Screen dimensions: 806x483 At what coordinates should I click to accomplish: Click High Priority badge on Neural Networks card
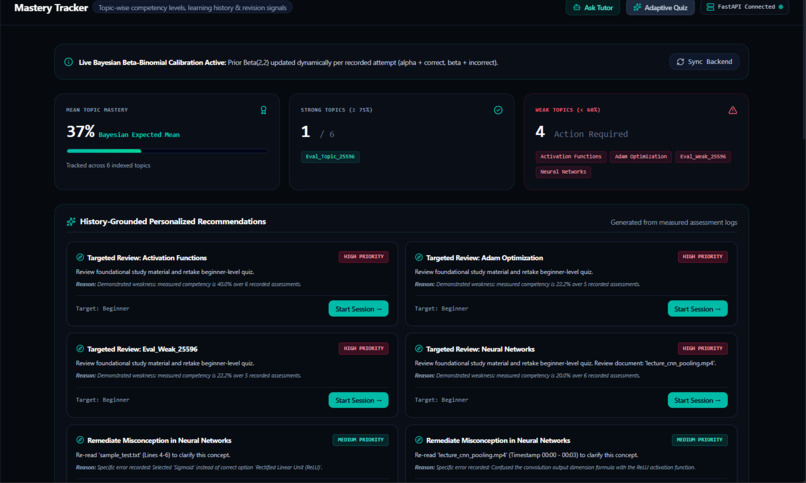pyautogui.click(x=702, y=348)
